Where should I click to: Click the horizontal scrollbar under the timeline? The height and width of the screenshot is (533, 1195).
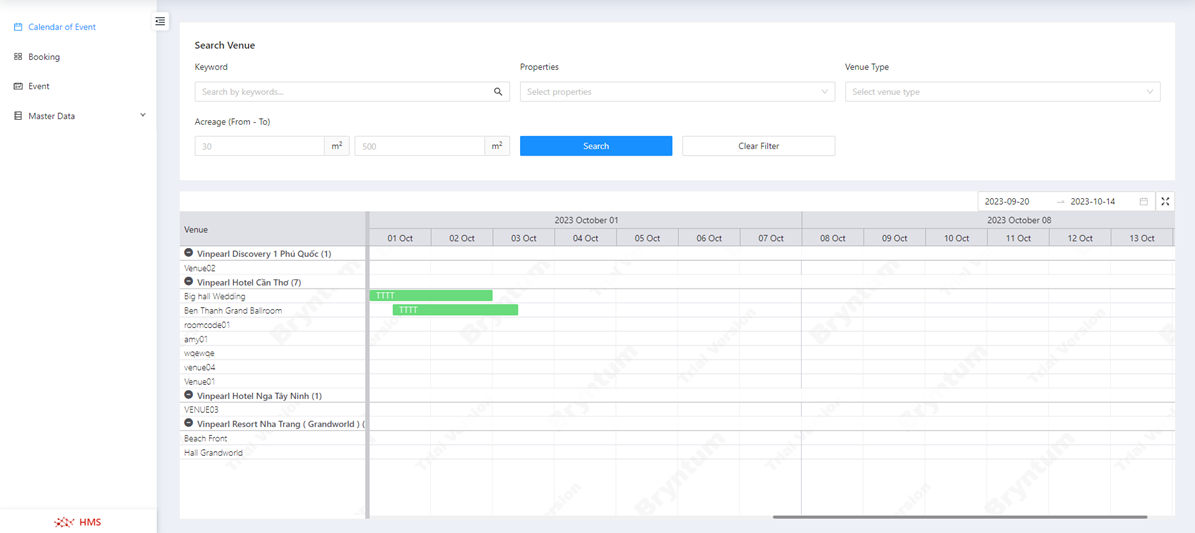coord(959,517)
